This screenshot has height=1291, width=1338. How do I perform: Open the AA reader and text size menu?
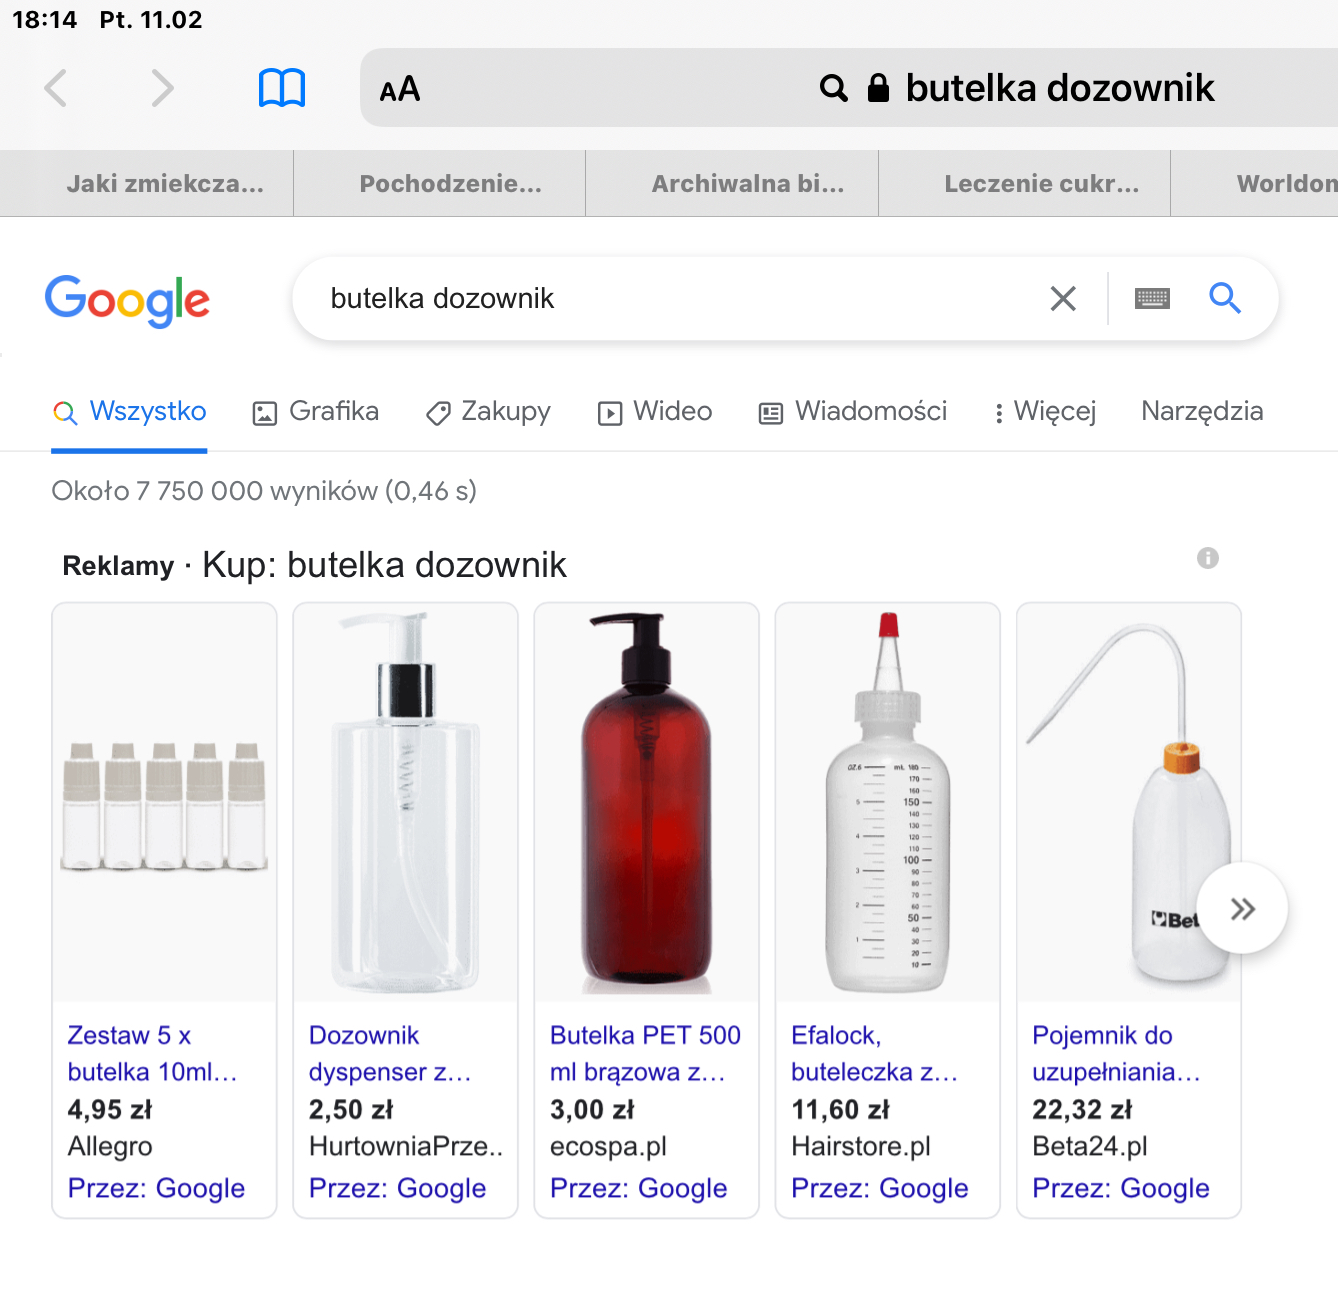[400, 90]
